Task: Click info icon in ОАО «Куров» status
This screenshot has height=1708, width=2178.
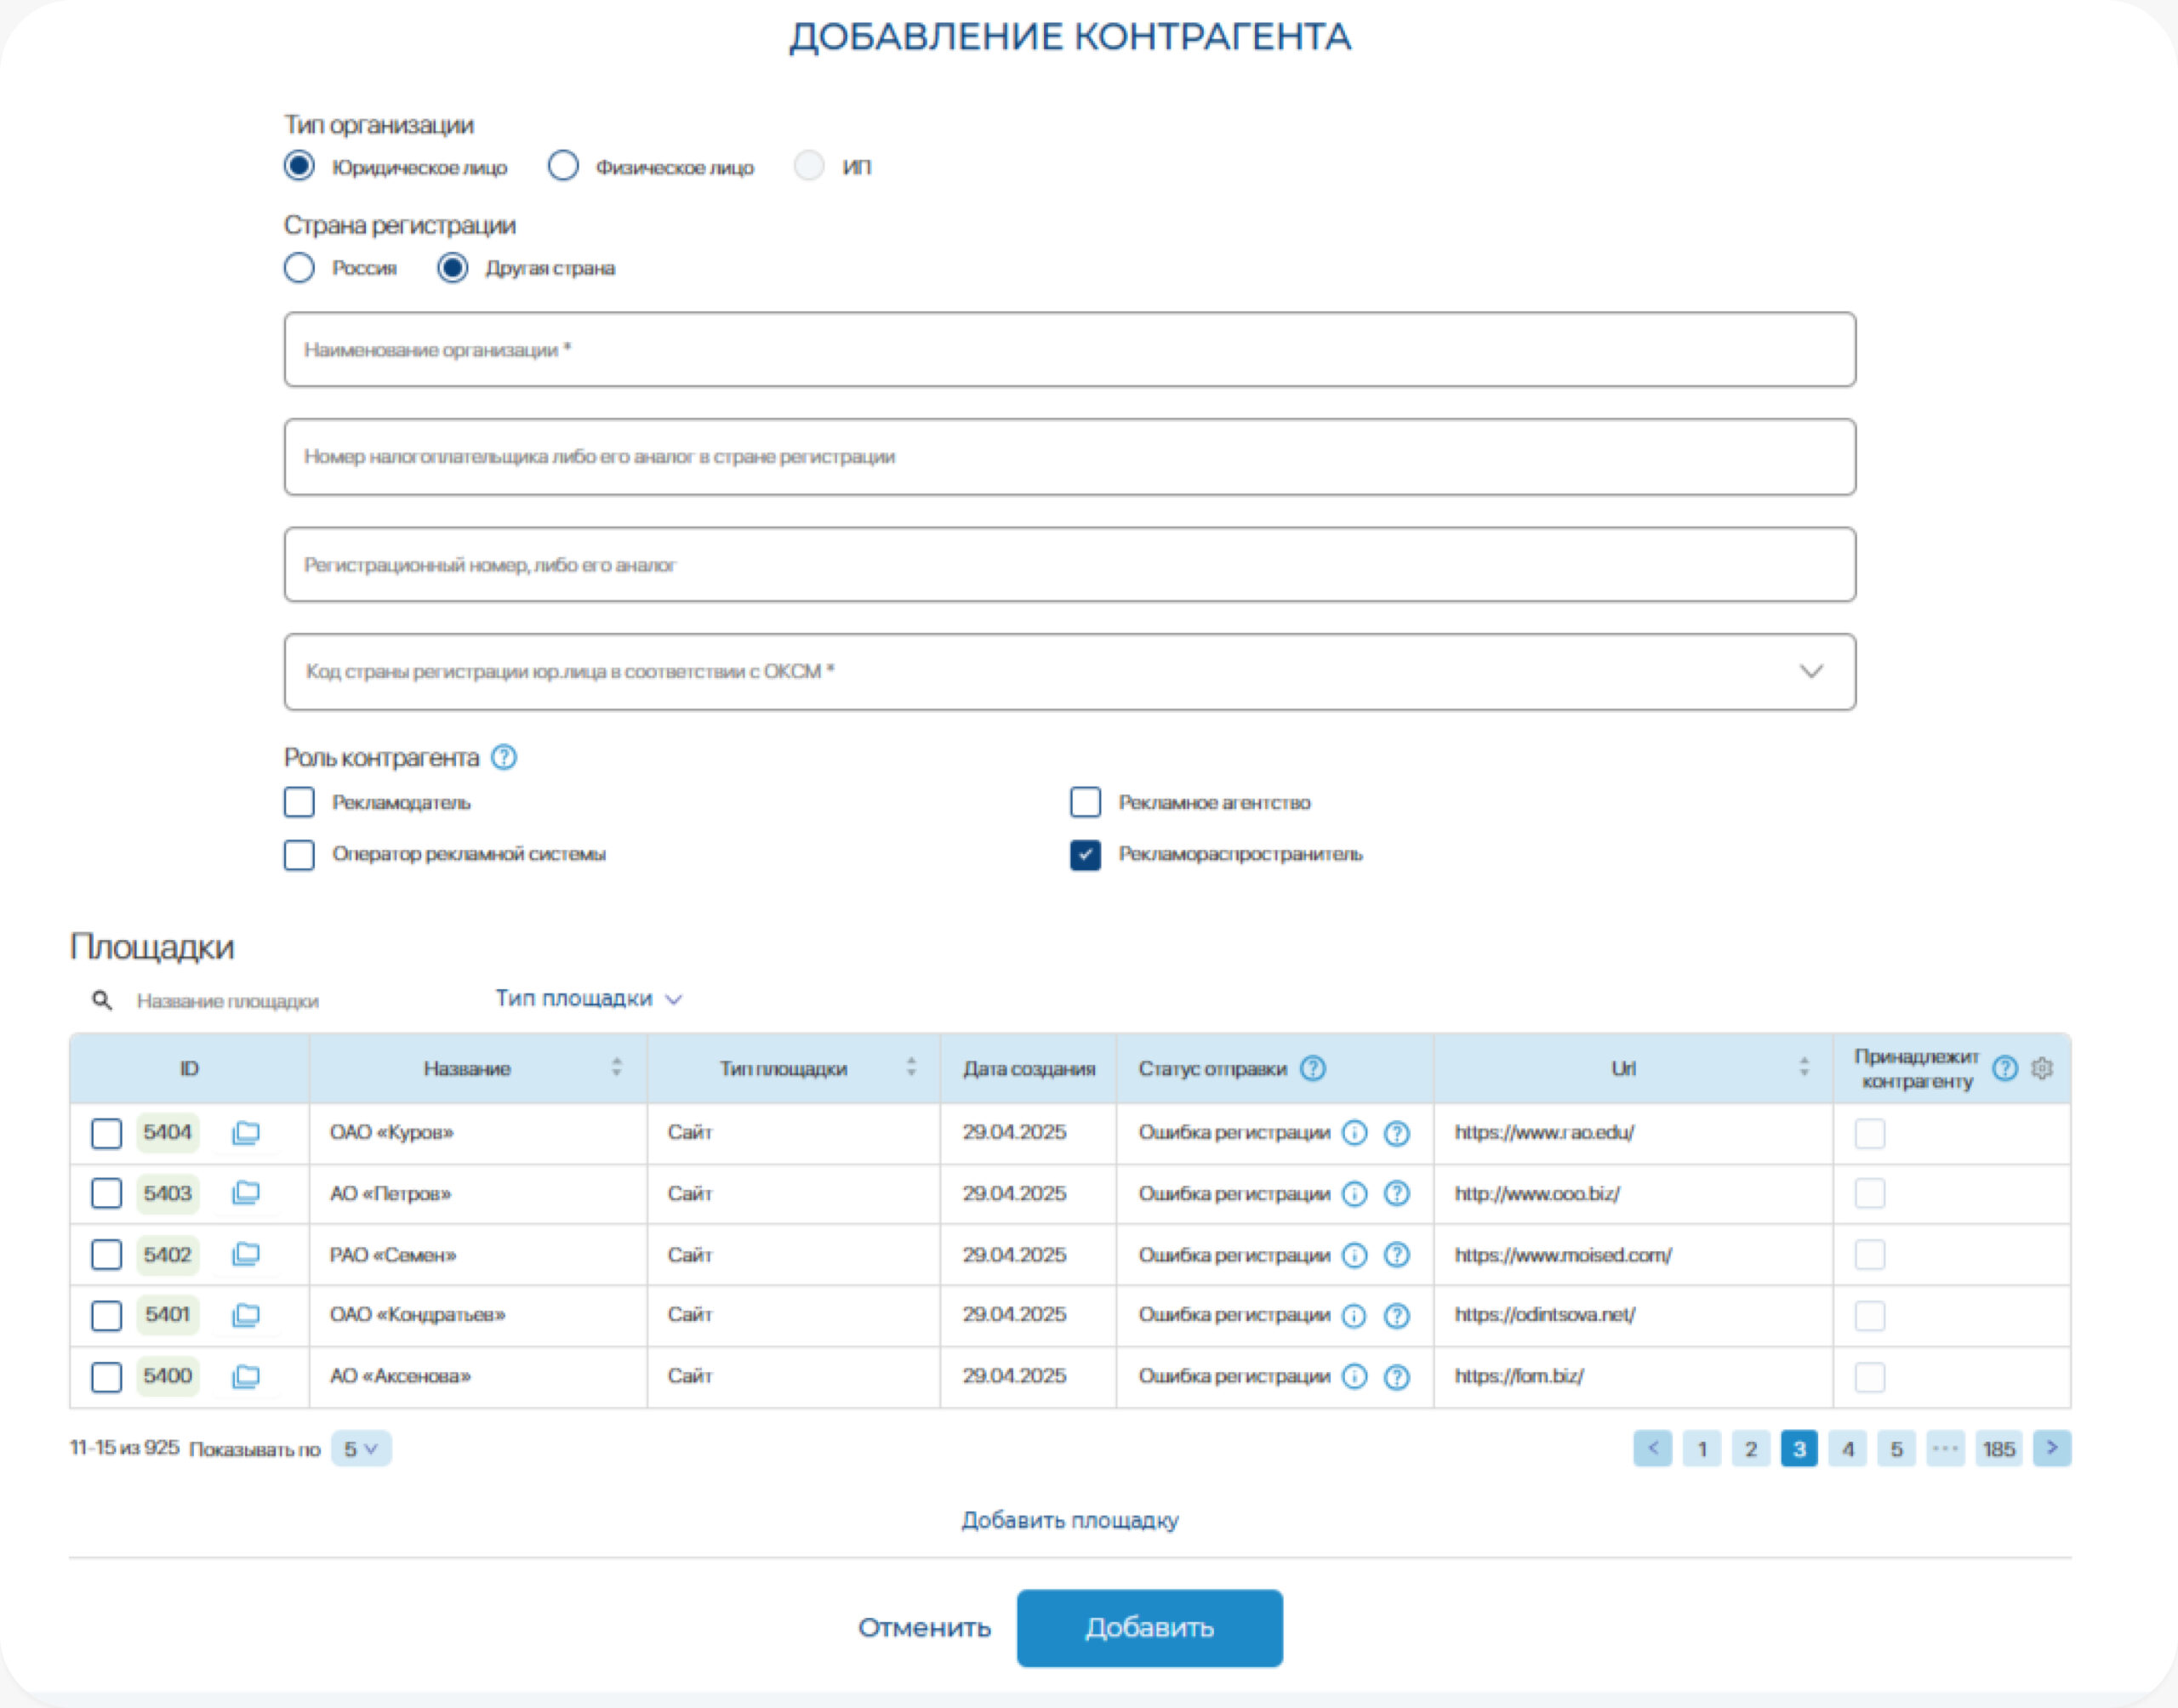Action: click(1353, 1132)
